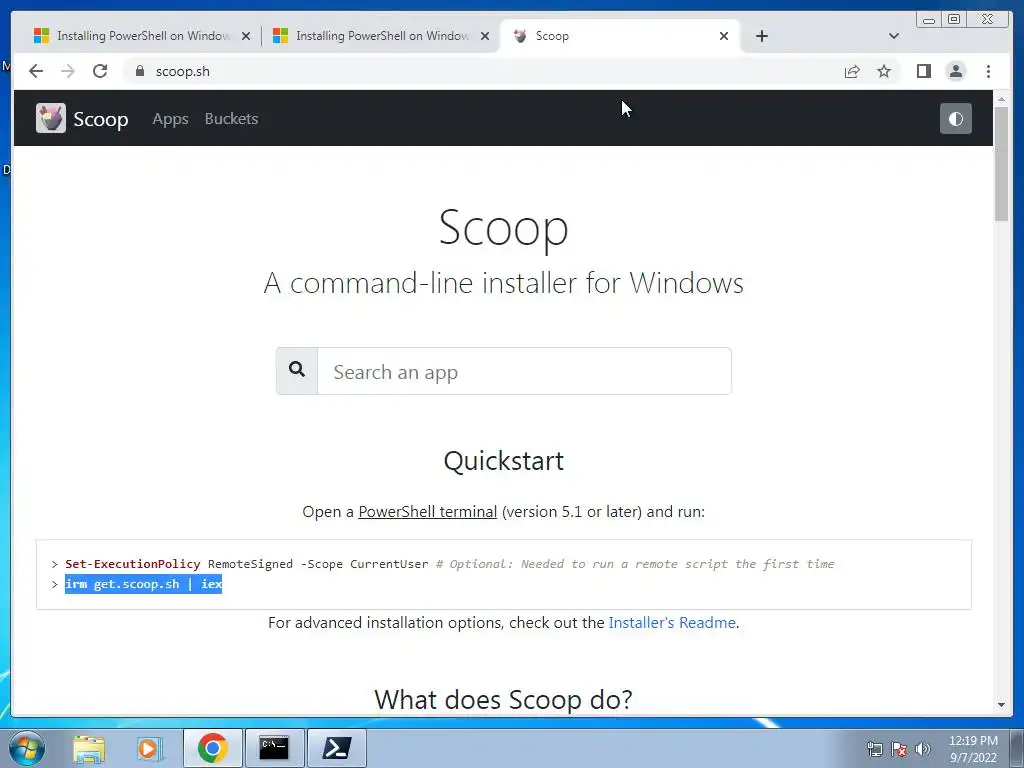Click the Set-ExecutionPolicy command text
The height and width of the screenshot is (768, 1024).
(x=133, y=564)
